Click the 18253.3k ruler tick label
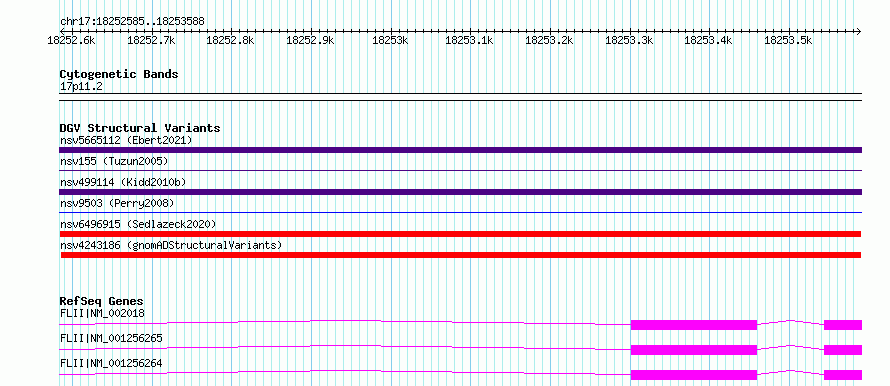 pos(629,40)
